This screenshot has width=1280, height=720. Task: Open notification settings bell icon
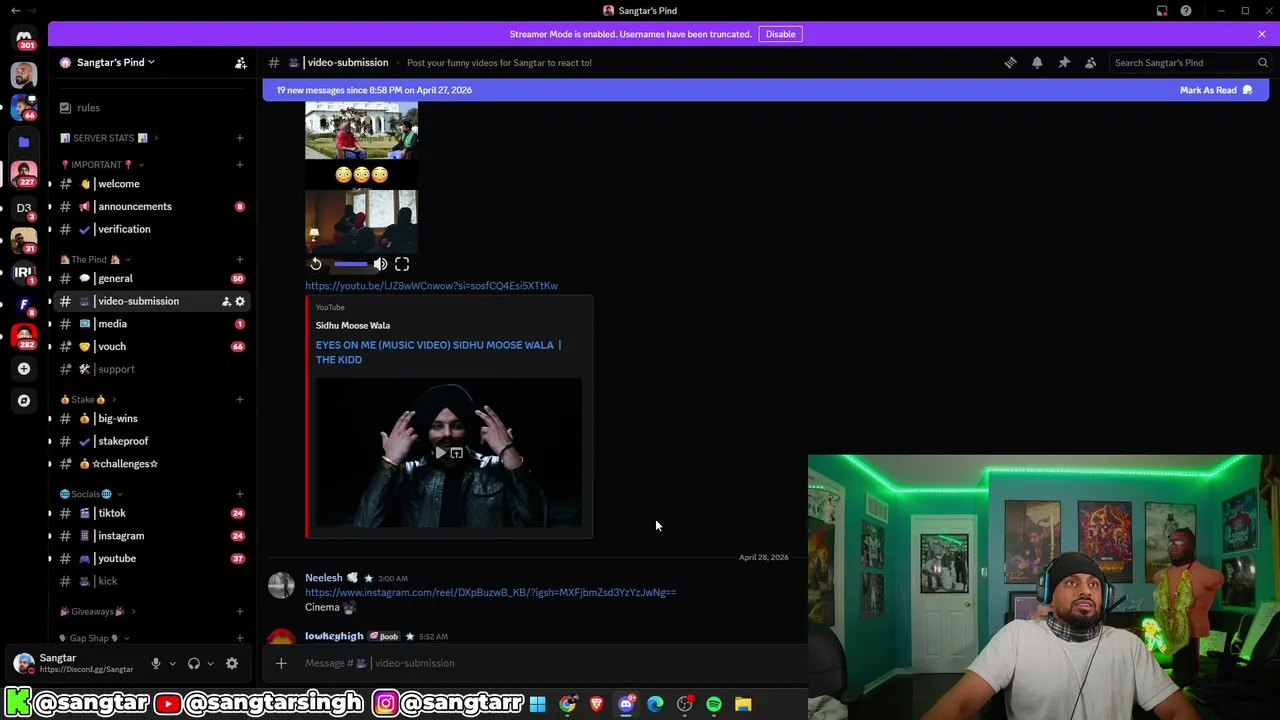click(1037, 62)
